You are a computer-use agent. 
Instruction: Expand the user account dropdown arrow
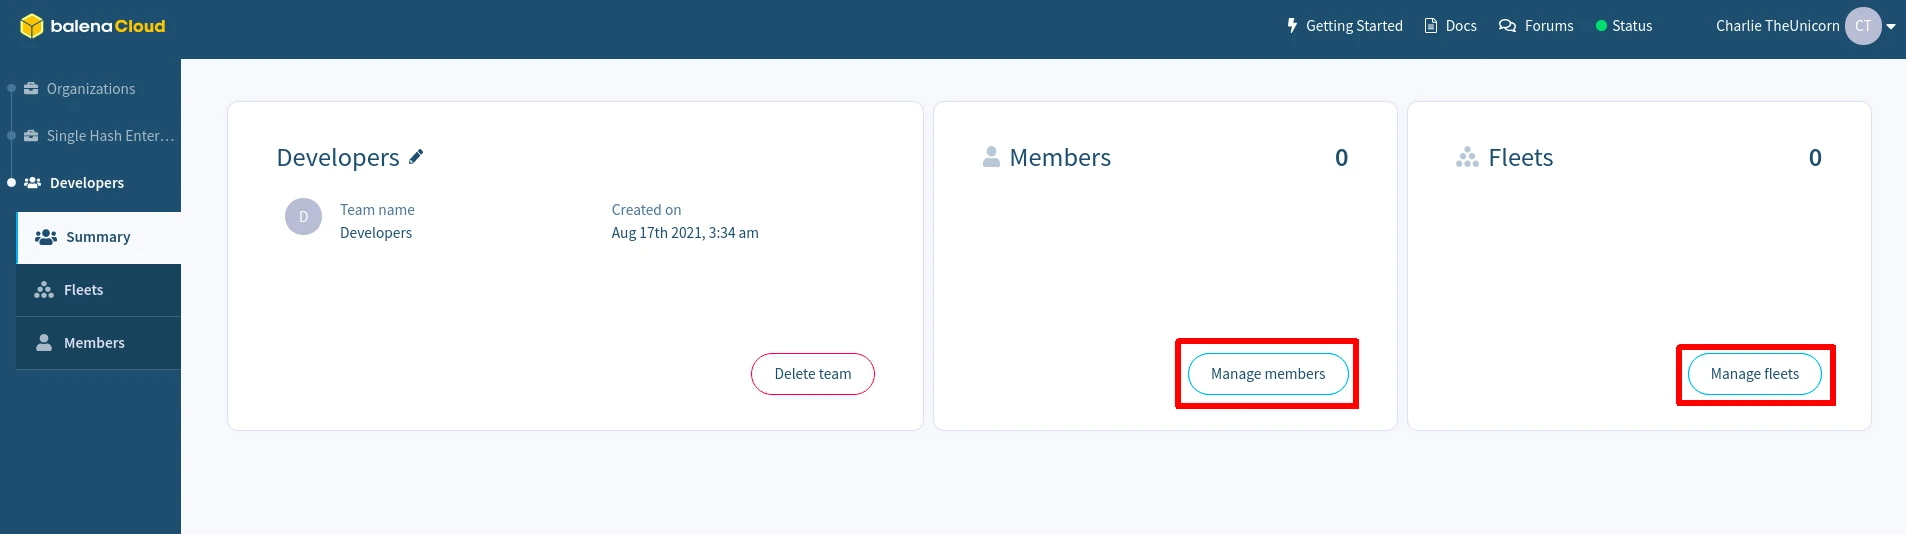(1891, 27)
